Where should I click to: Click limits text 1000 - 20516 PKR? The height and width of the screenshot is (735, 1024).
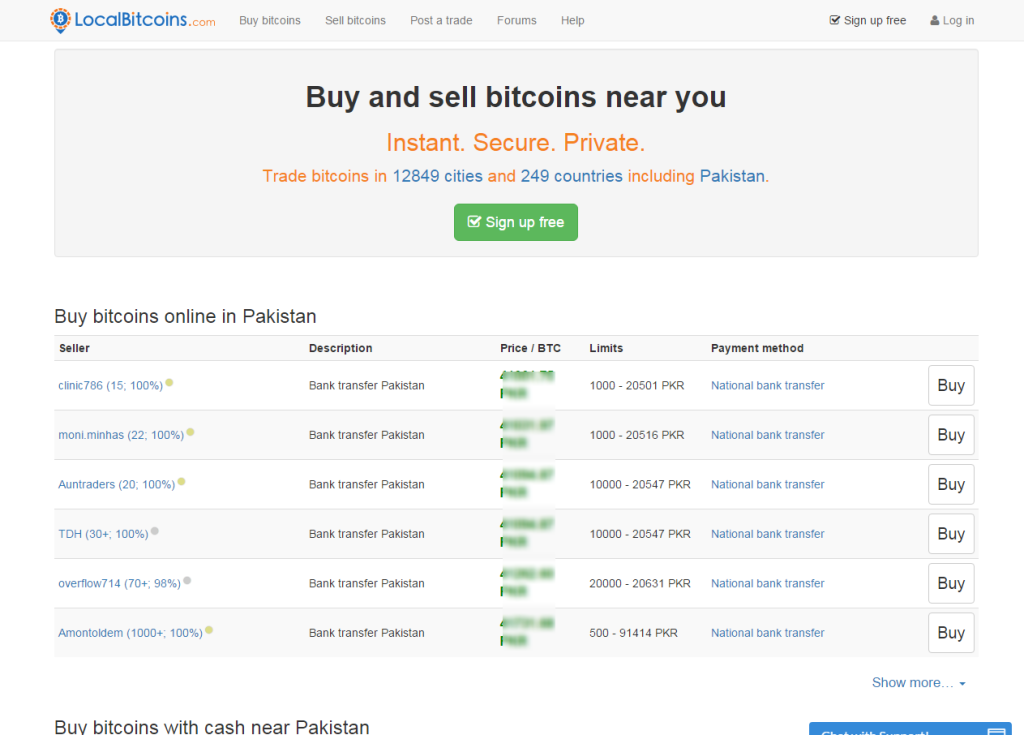tap(637, 435)
